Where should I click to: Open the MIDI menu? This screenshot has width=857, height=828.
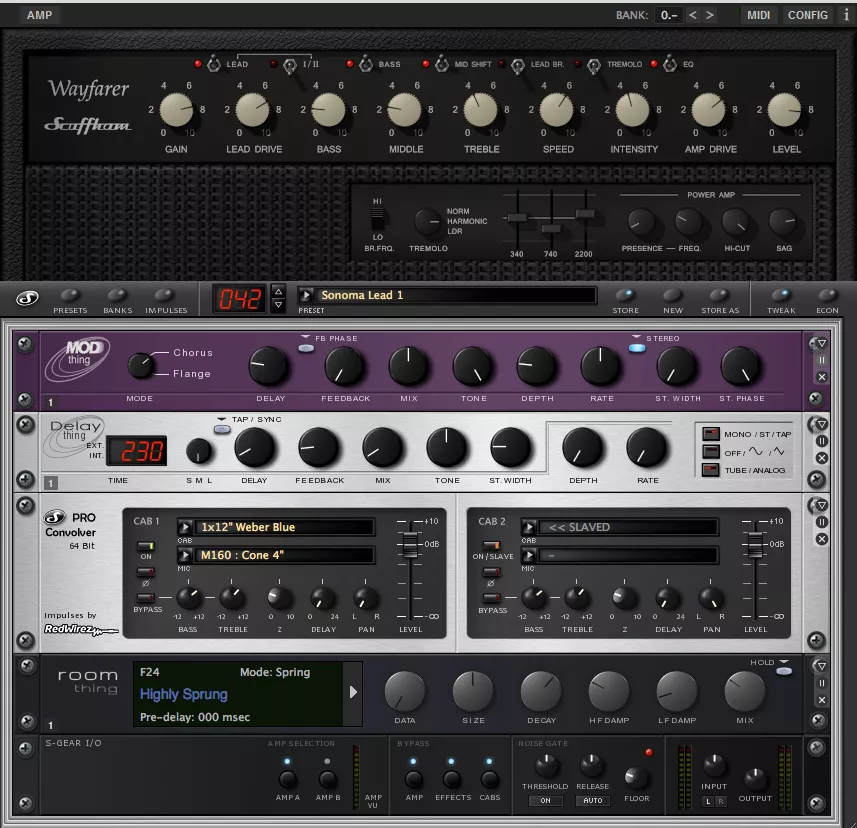[759, 15]
